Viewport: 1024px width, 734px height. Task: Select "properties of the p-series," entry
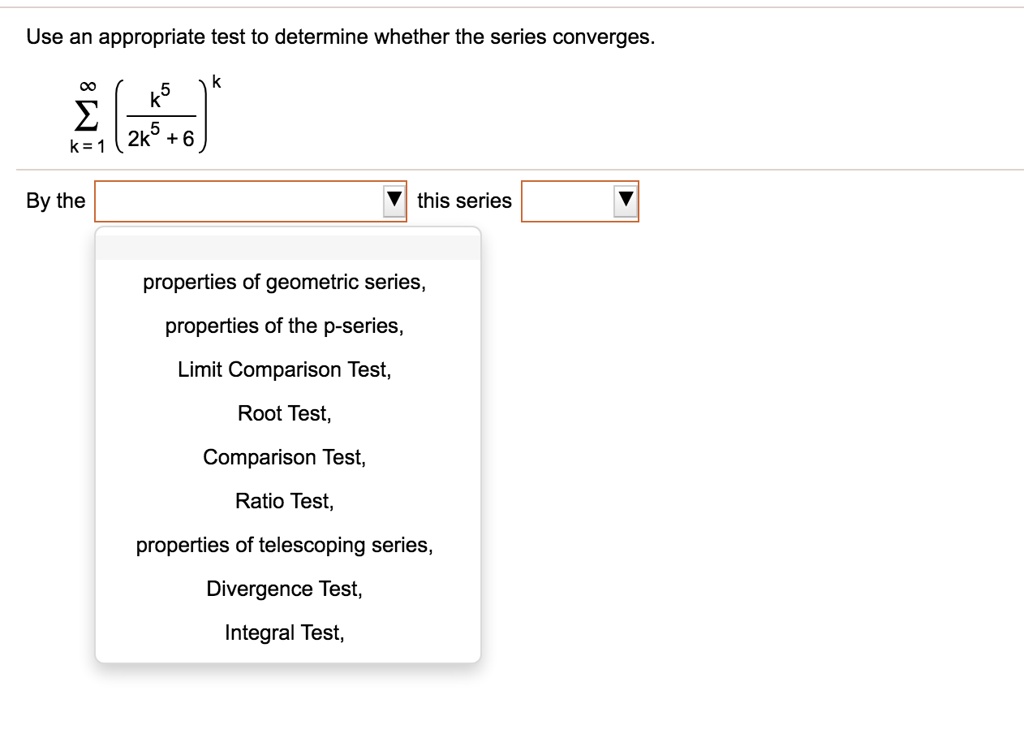284,325
